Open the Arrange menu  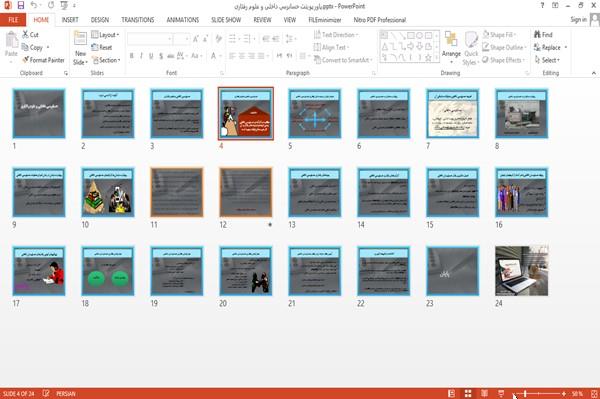451,48
